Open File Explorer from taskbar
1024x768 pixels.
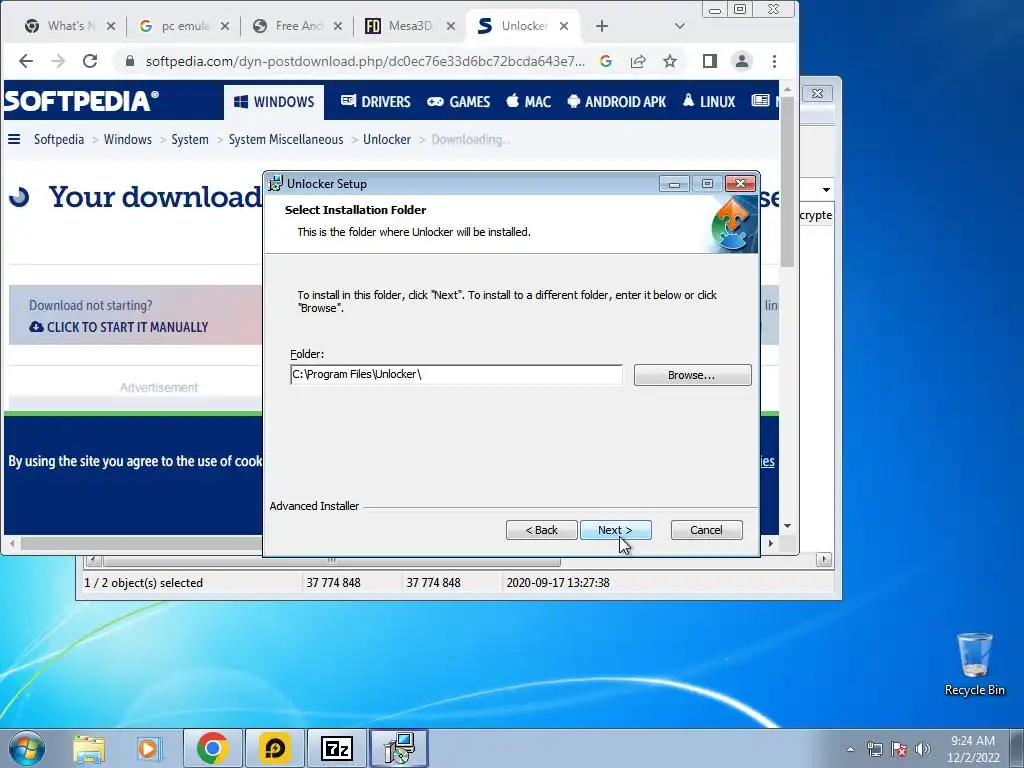[x=89, y=749]
